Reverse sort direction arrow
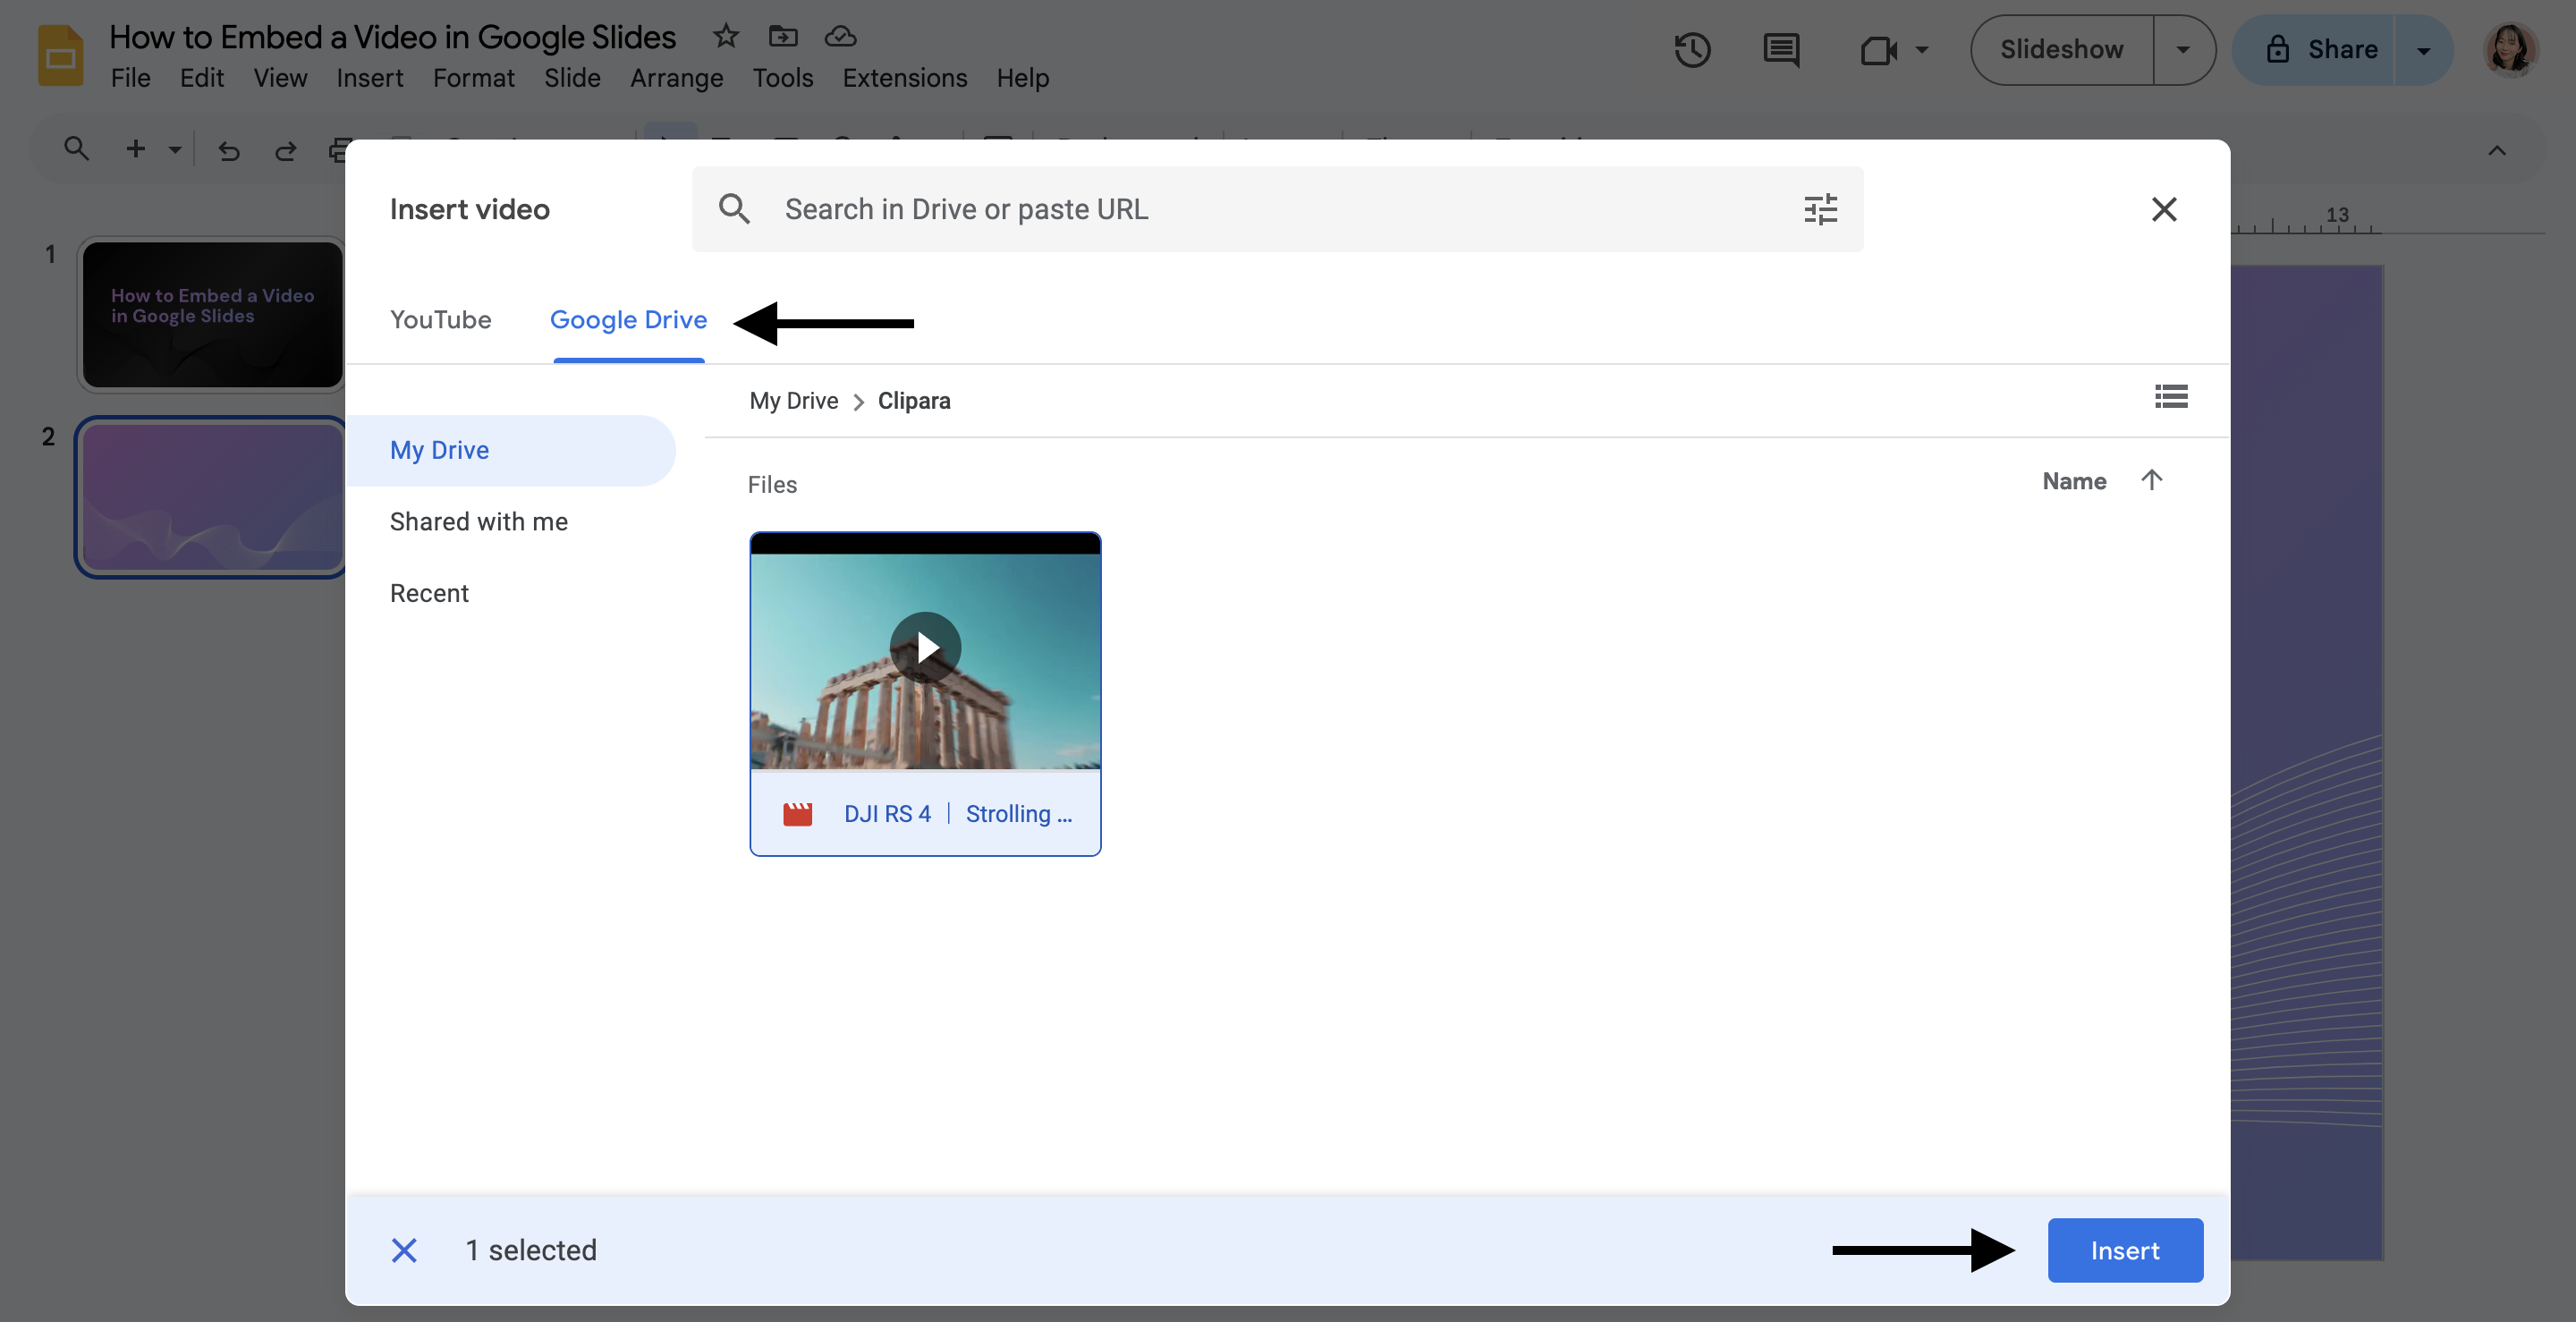The image size is (2576, 1322). click(x=2151, y=480)
